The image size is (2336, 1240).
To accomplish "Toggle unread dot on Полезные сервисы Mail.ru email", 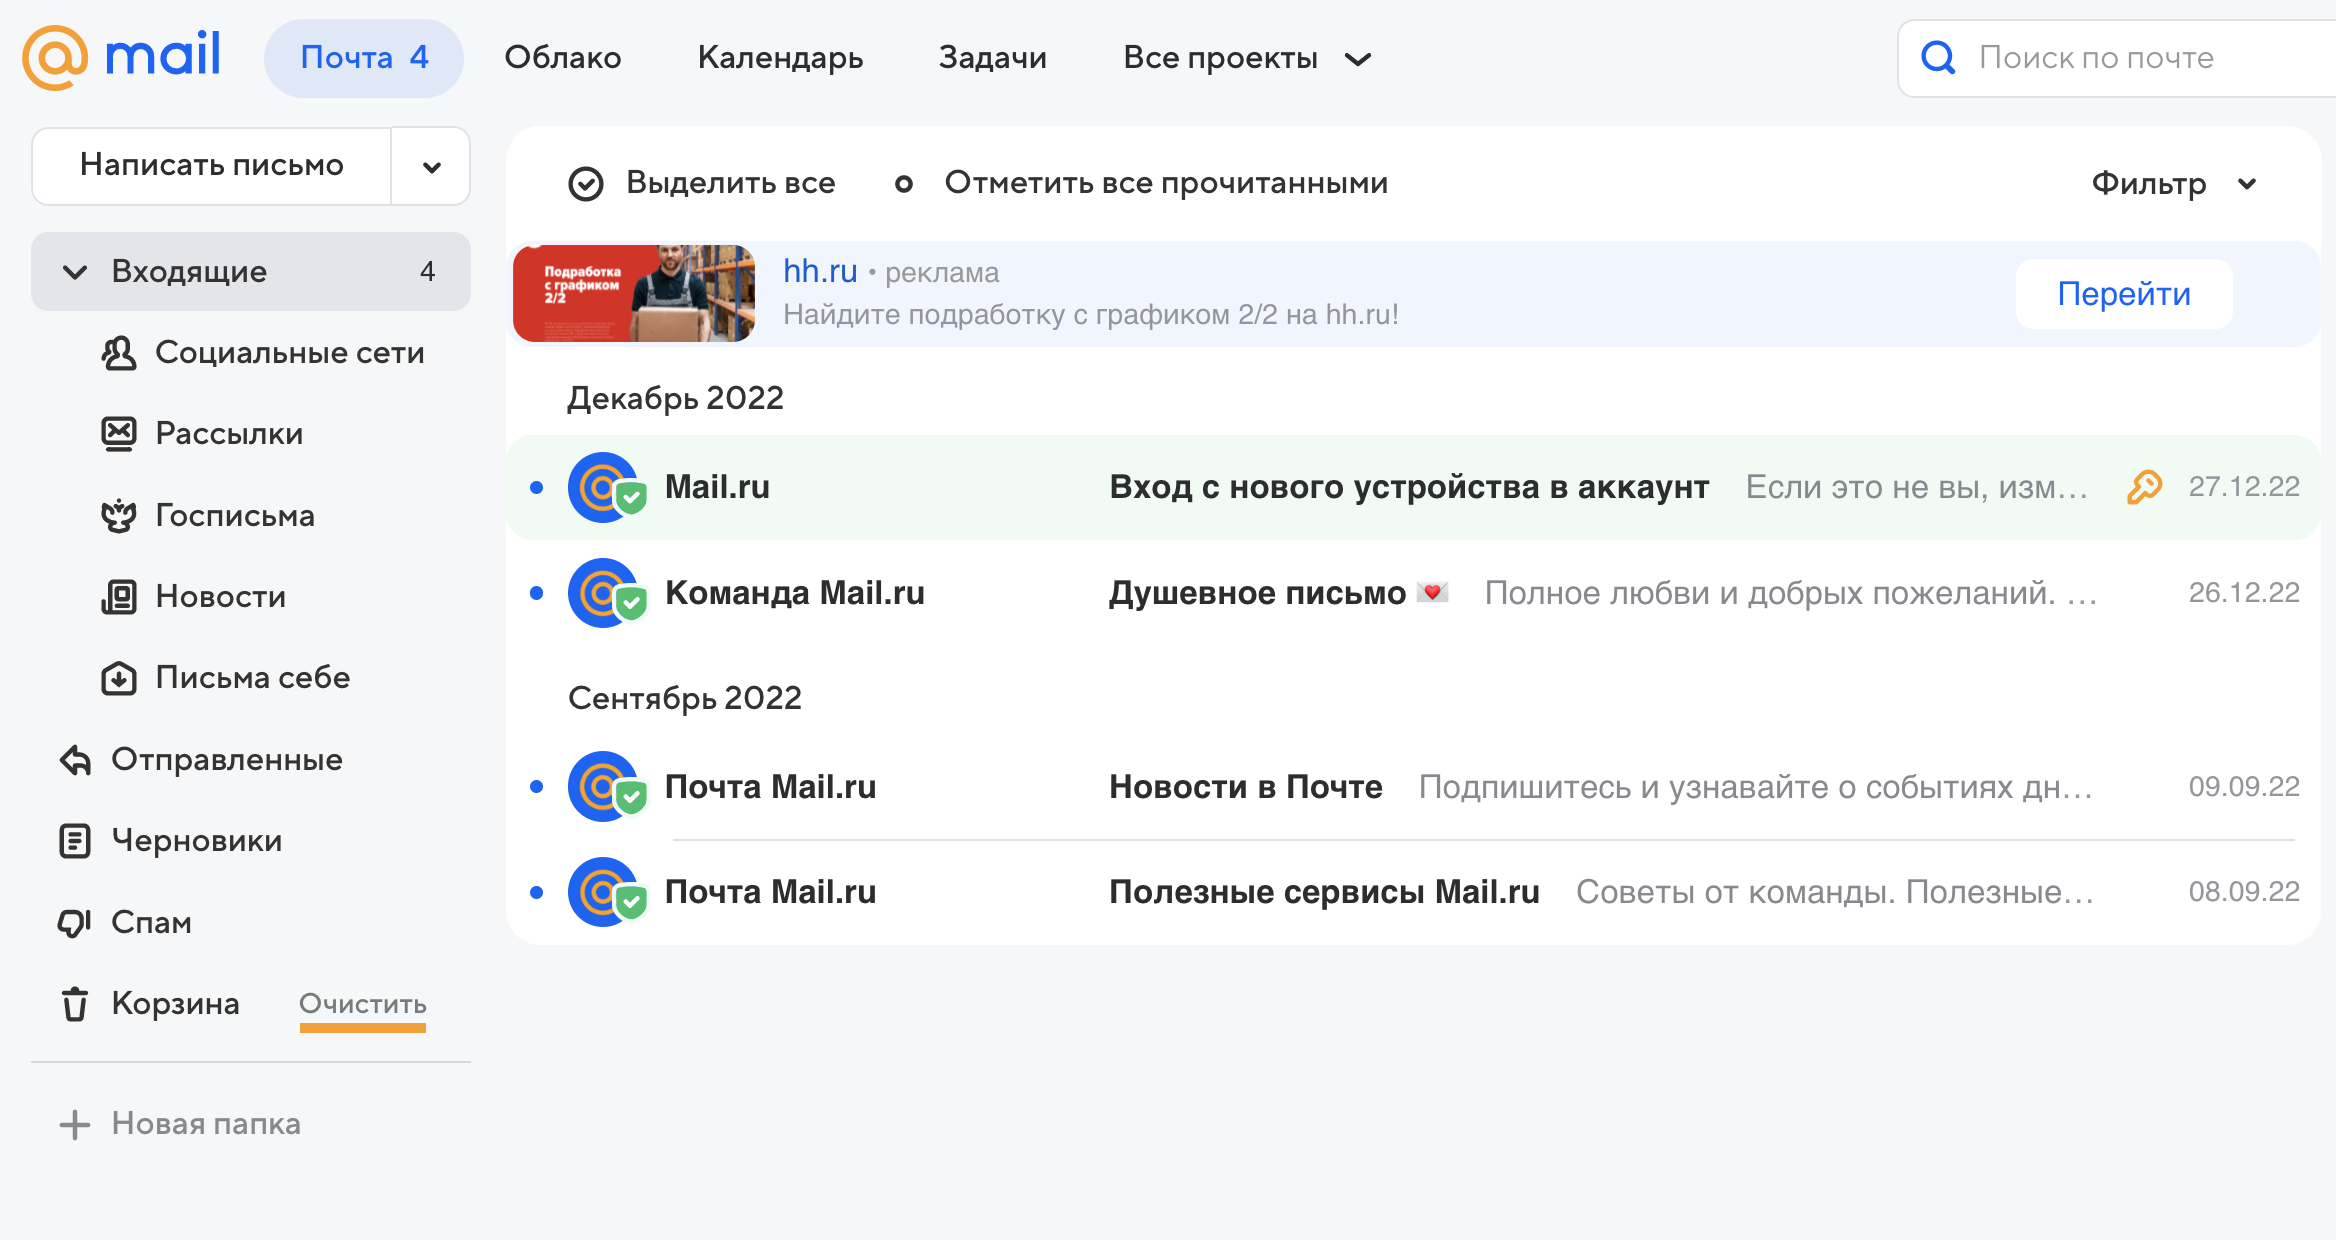I will click(537, 892).
